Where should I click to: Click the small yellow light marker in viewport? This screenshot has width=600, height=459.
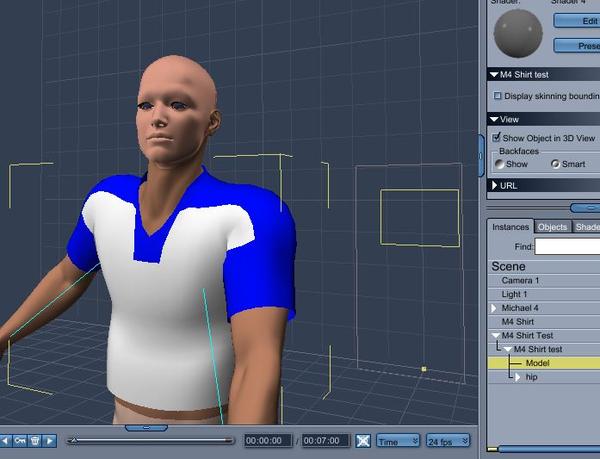[x=424, y=369]
